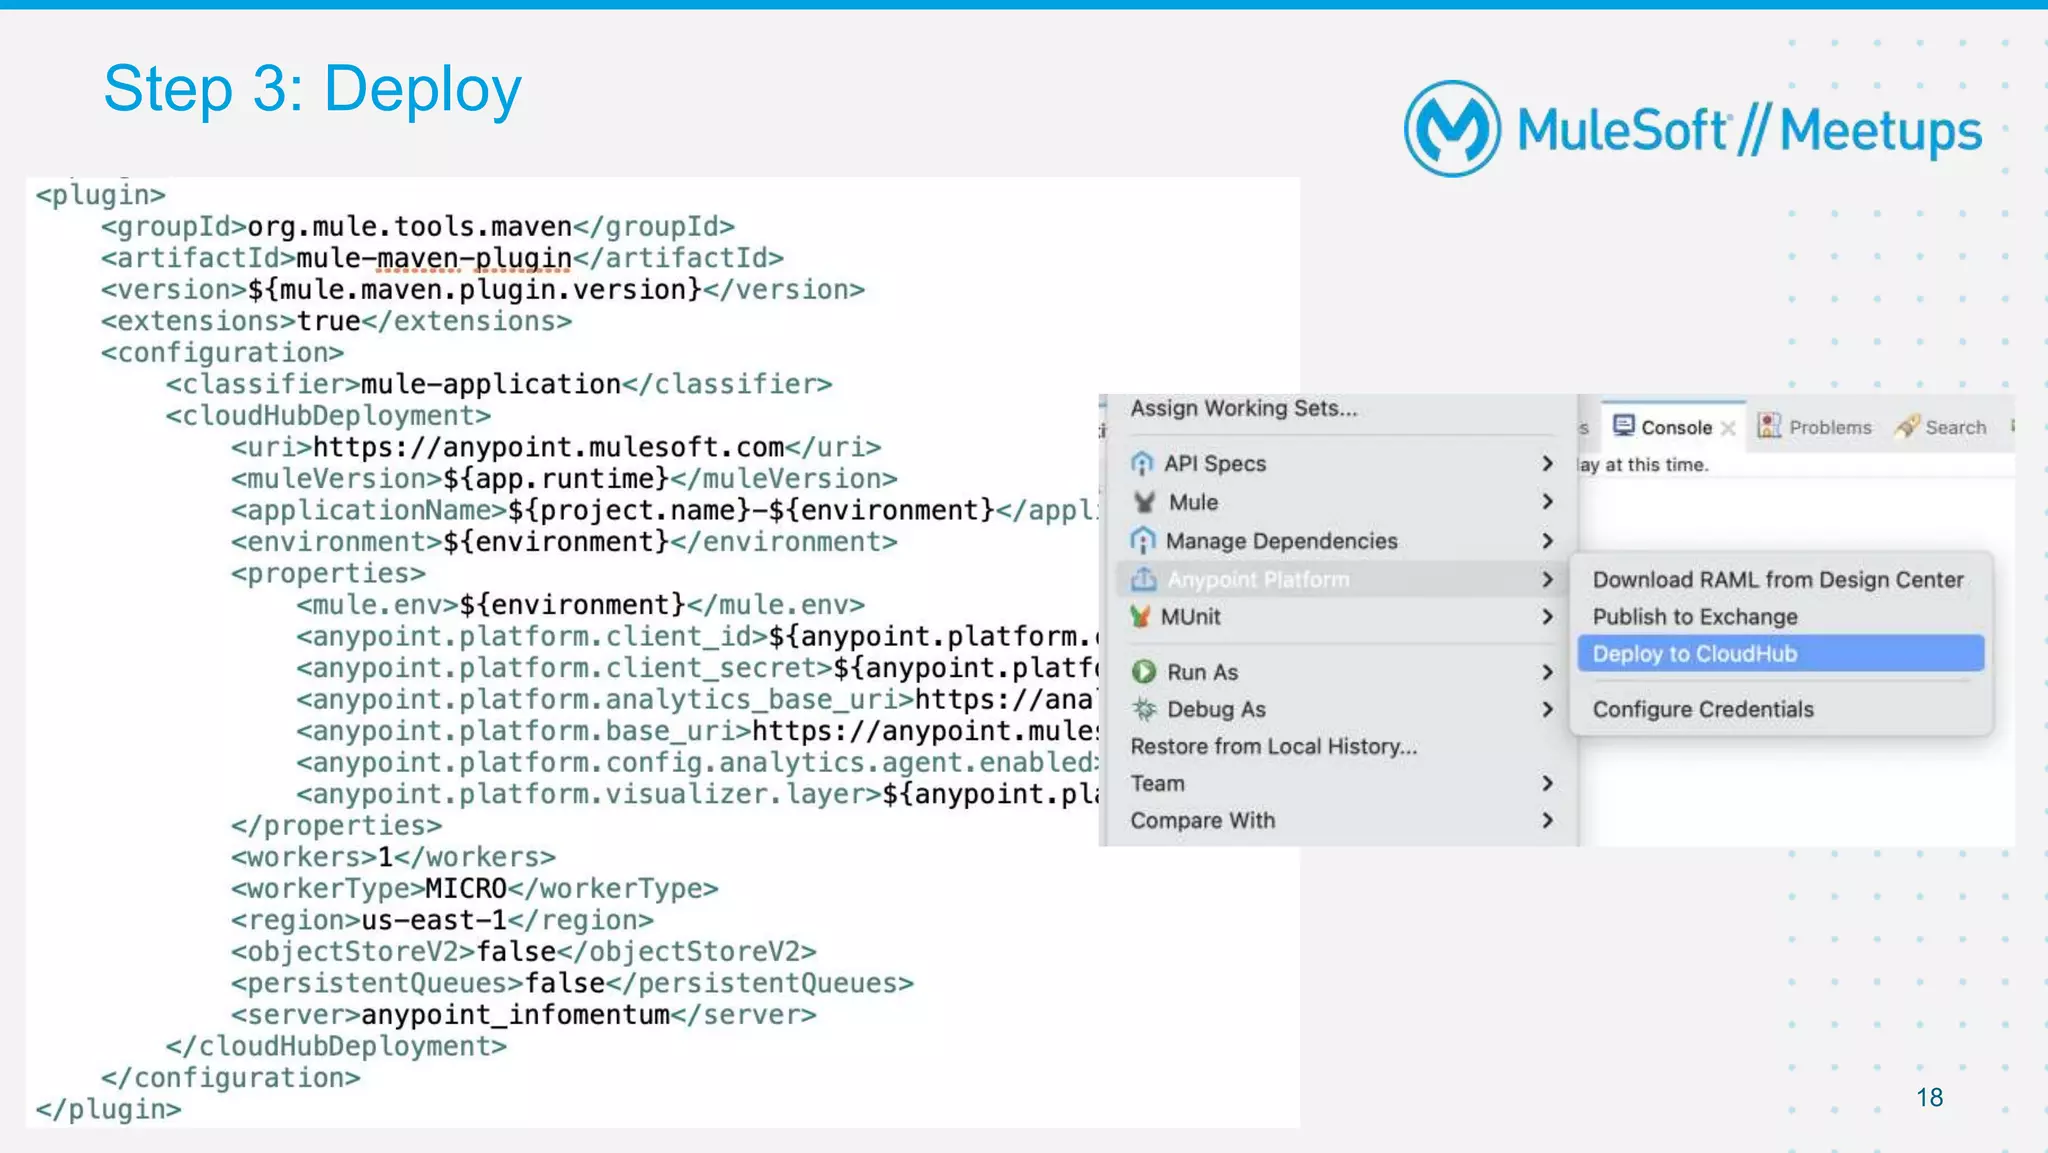This screenshot has height=1153, width=2048.
Task: Expand the API Specs submenu arrow
Action: [x=1547, y=464]
